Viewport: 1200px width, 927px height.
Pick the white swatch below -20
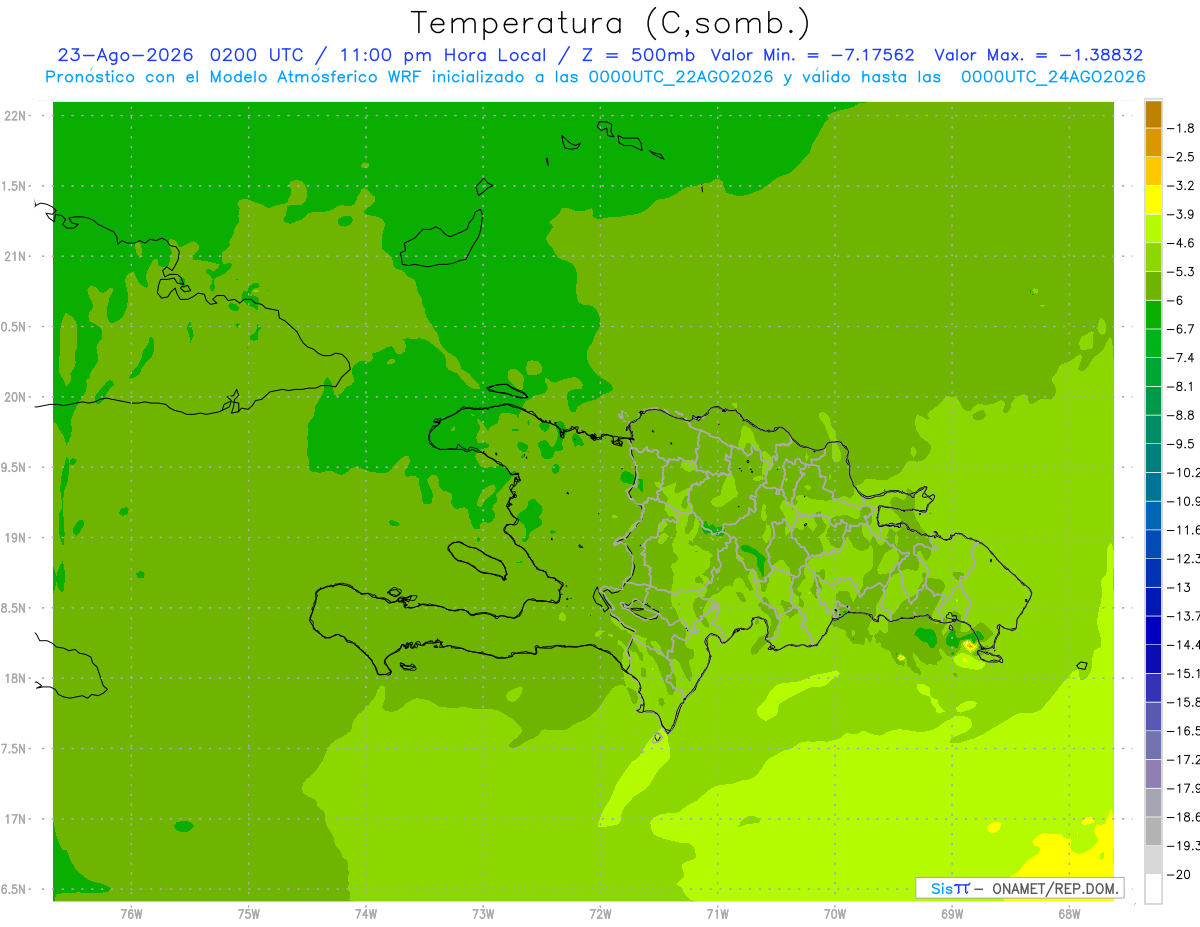click(x=1153, y=888)
